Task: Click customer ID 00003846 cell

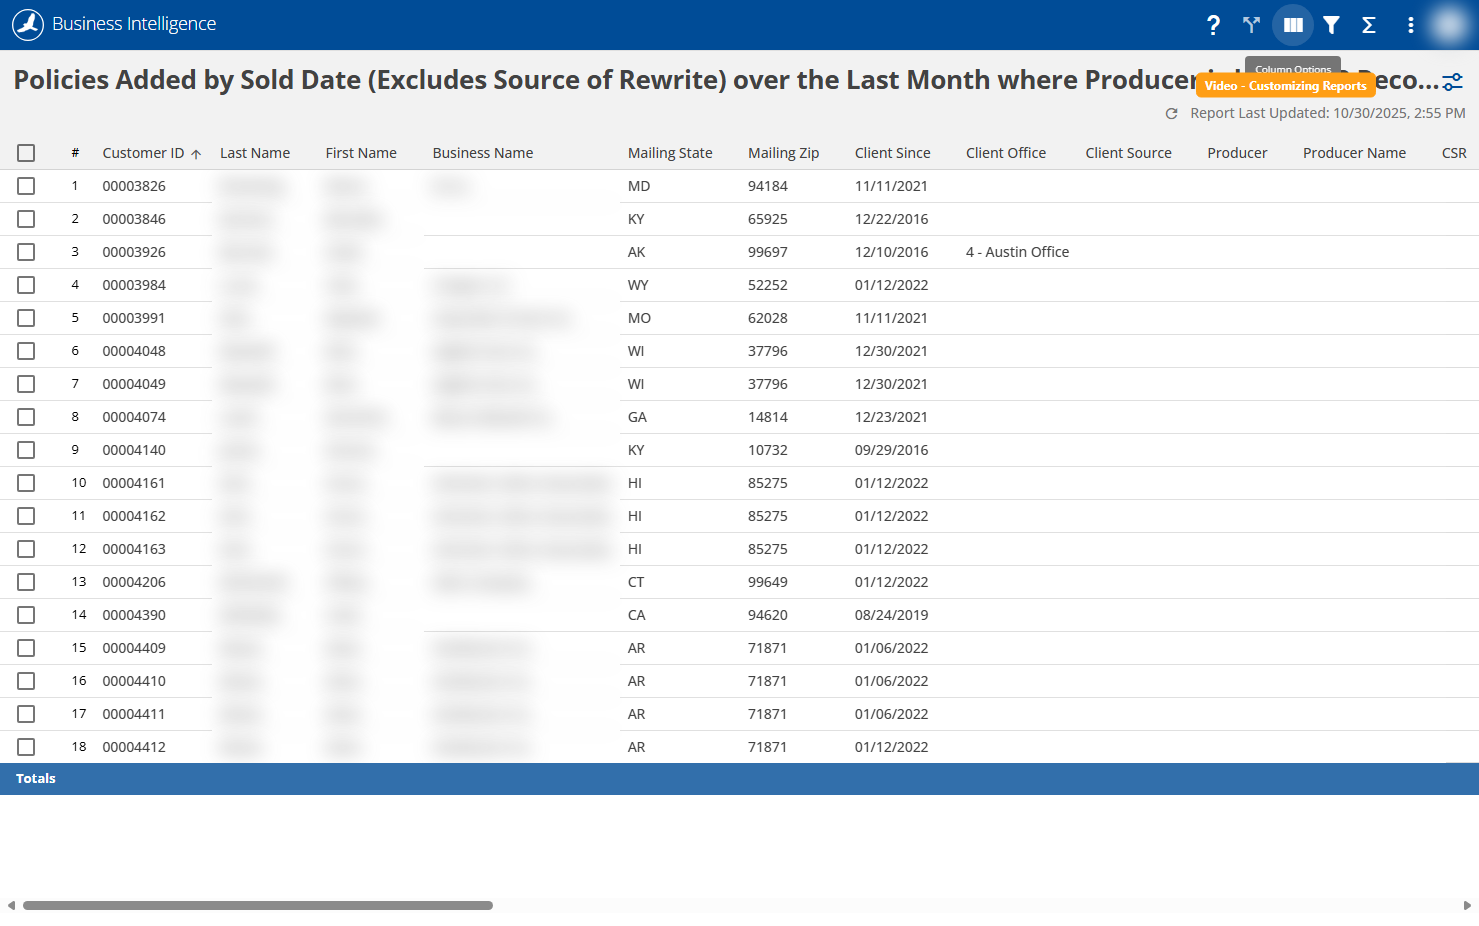Action: click(134, 219)
